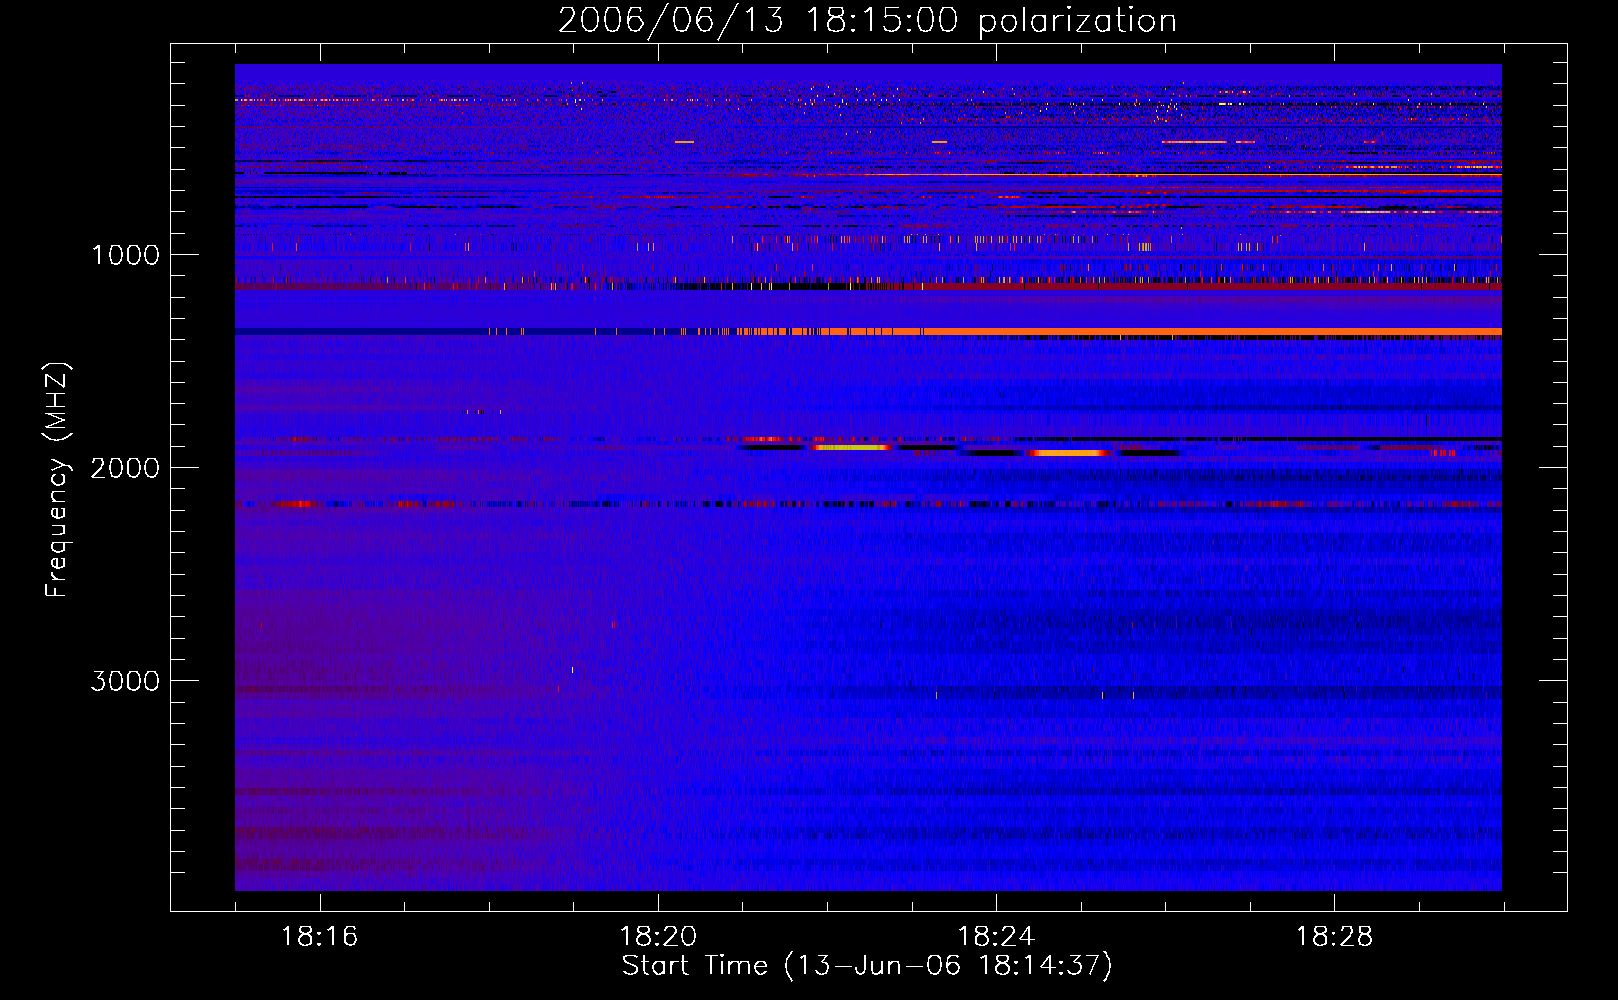The image size is (1618, 1000).
Task: Click the yellow-orange burst near 2000 MHz at 18:25
Action: [x=1070, y=453]
